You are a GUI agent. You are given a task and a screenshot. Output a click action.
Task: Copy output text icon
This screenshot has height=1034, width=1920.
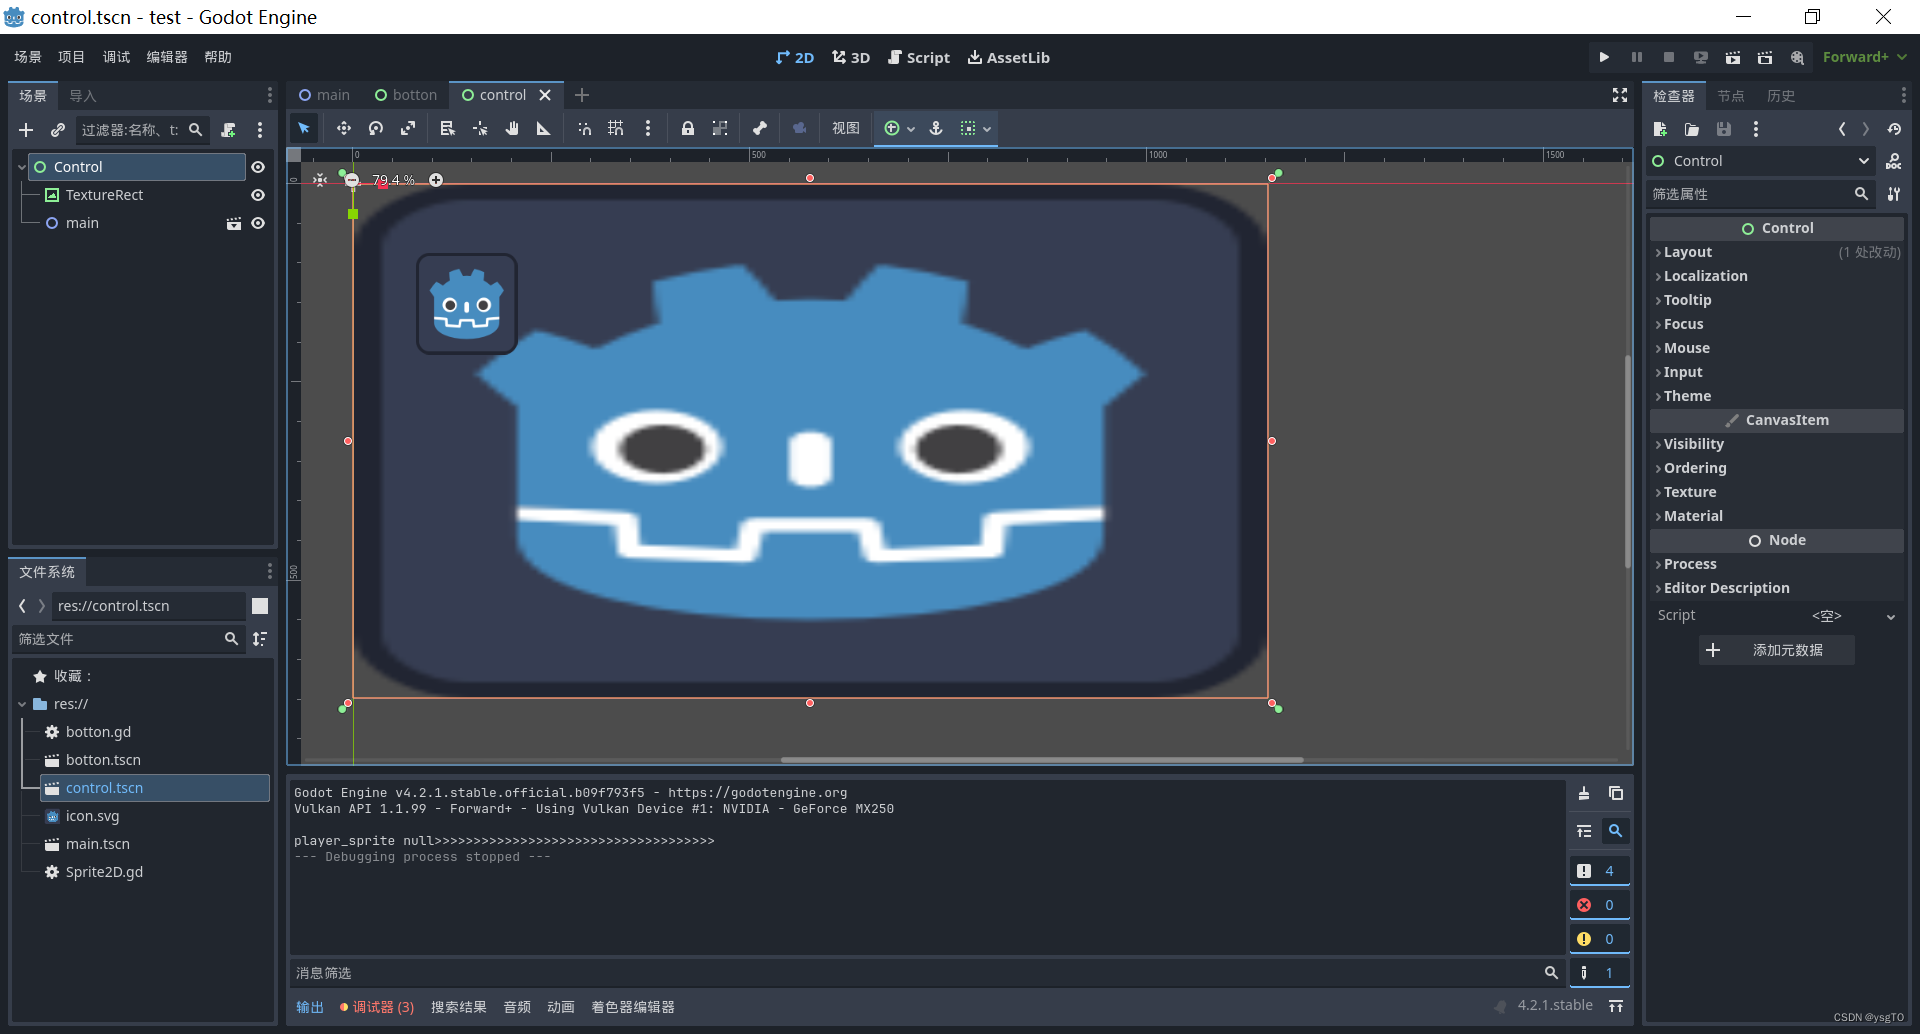tap(1616, 794)
